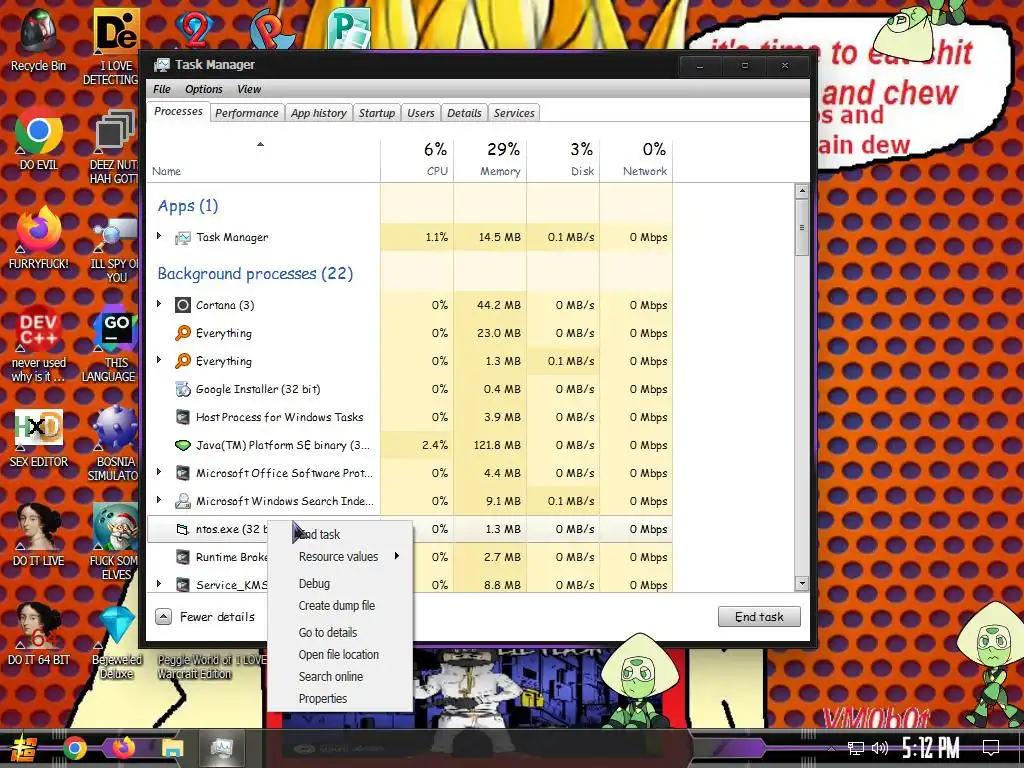
Task: Open the Options menu
Action: (204, 89)
